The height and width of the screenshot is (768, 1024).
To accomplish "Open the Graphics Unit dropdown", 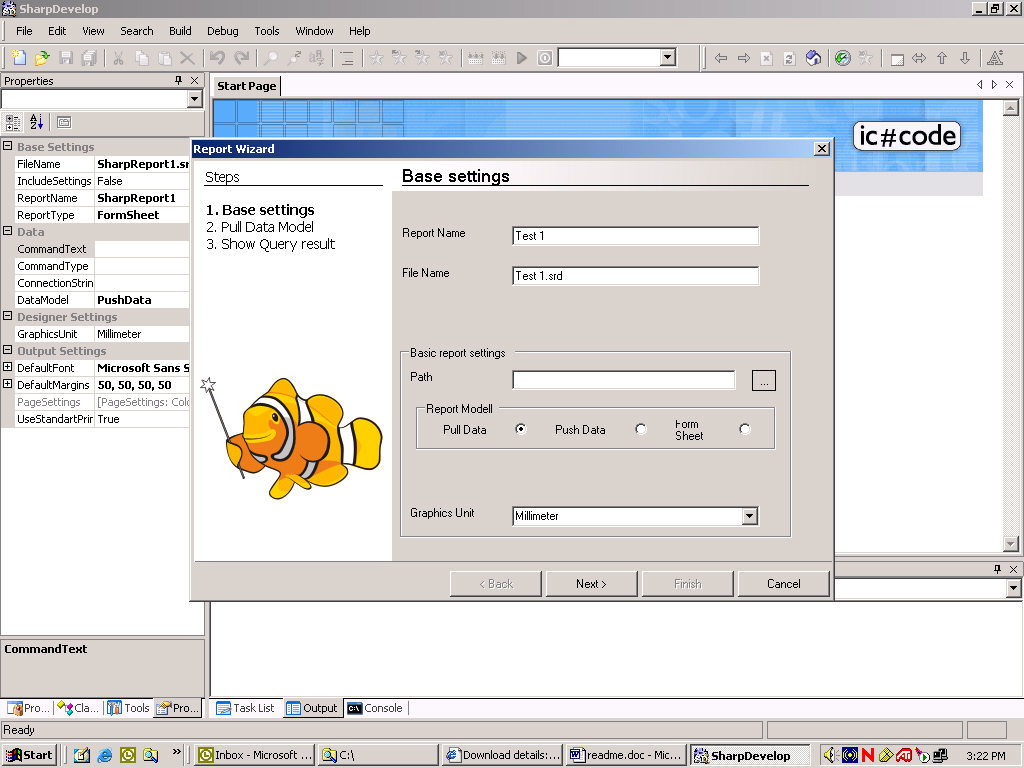I will [x=749, y=516].
